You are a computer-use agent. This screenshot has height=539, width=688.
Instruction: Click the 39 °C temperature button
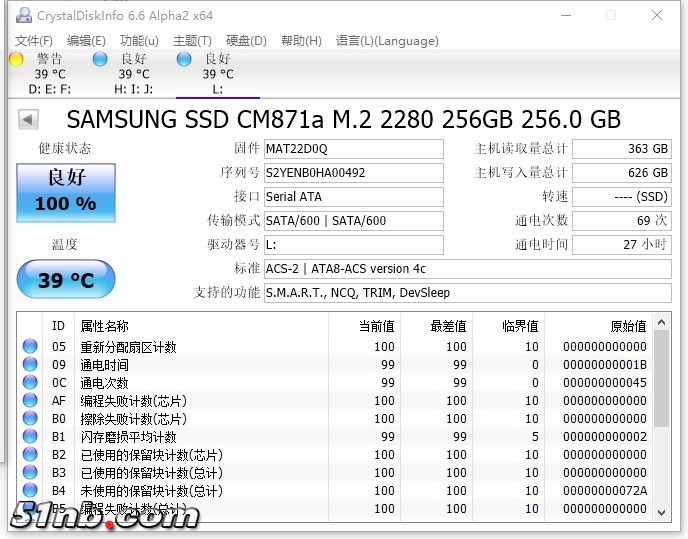tap(66, 280)
